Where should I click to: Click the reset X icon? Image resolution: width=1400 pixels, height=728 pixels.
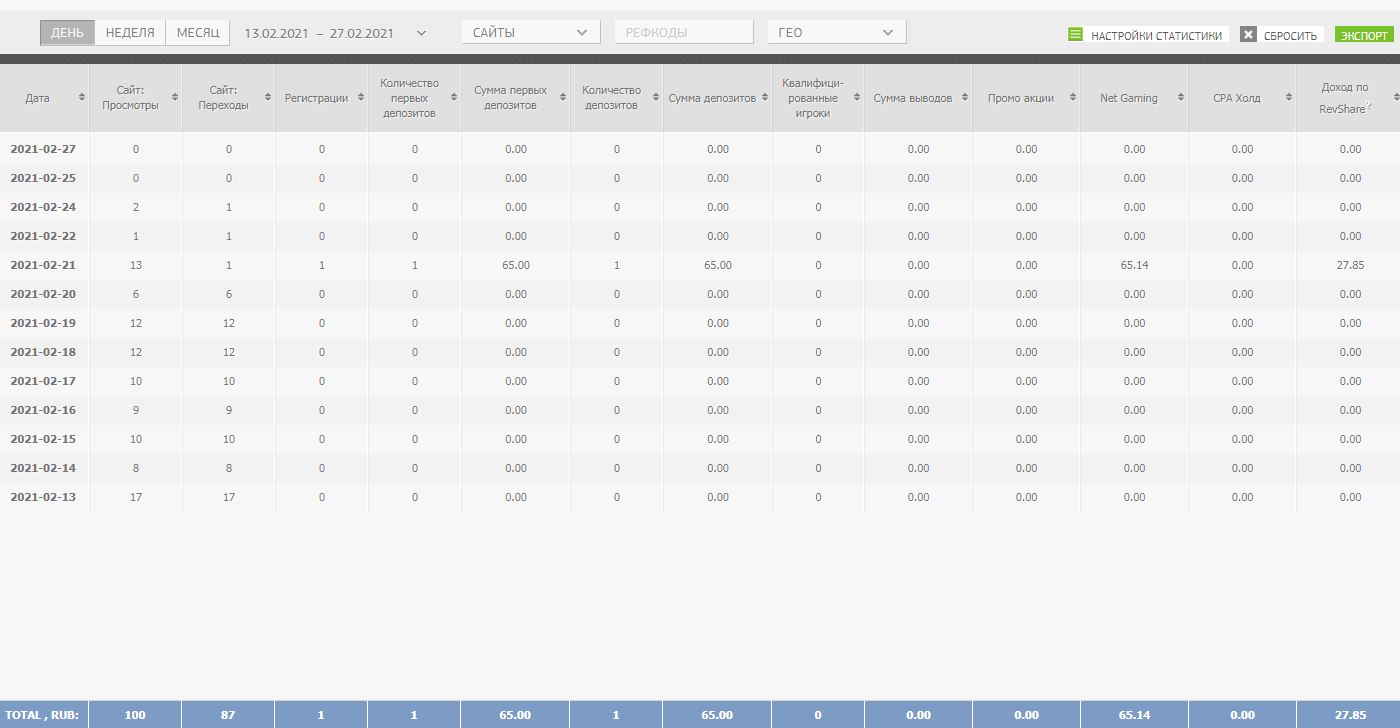1248,34
